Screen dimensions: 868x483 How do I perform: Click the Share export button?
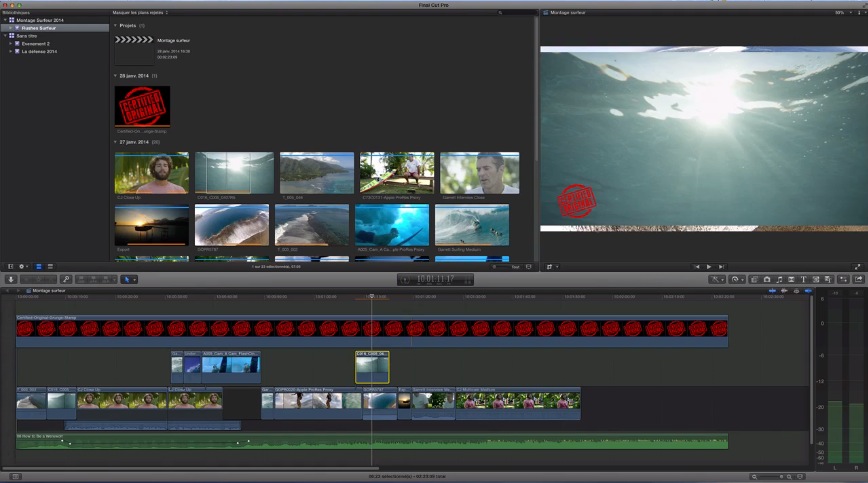858,279
